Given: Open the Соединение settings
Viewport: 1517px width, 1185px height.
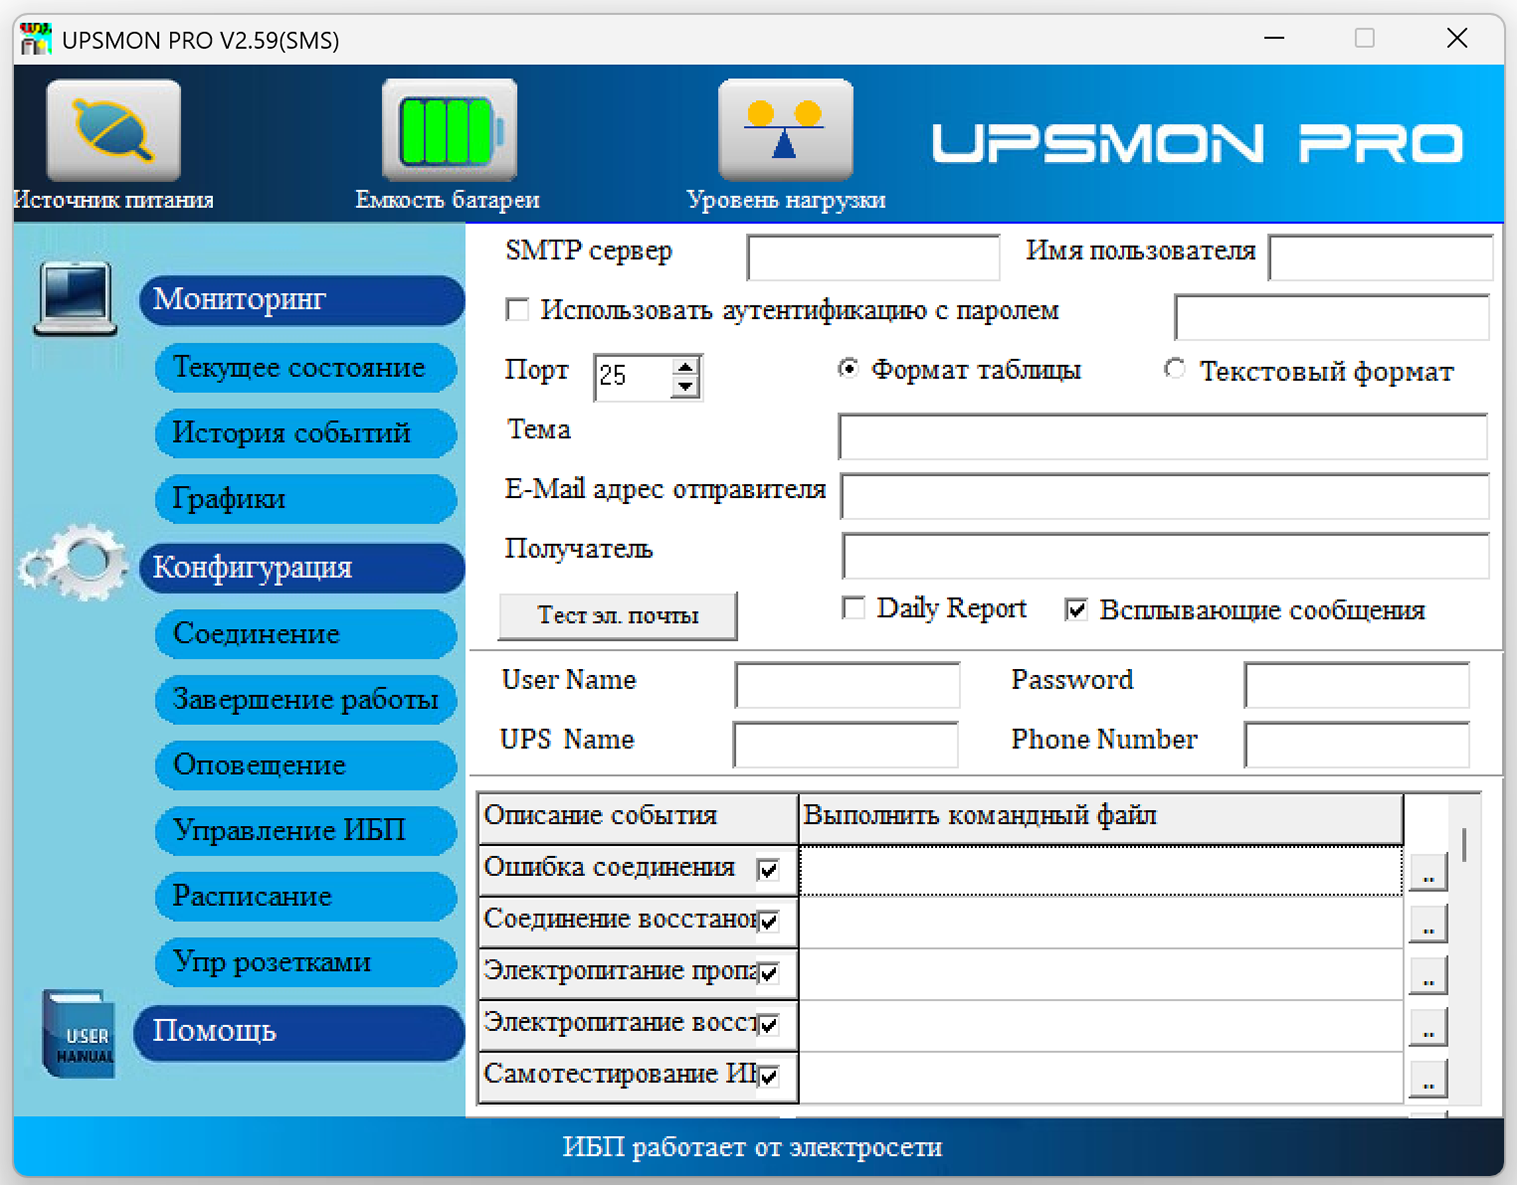Looking at the screenshot, I should 306,633.
